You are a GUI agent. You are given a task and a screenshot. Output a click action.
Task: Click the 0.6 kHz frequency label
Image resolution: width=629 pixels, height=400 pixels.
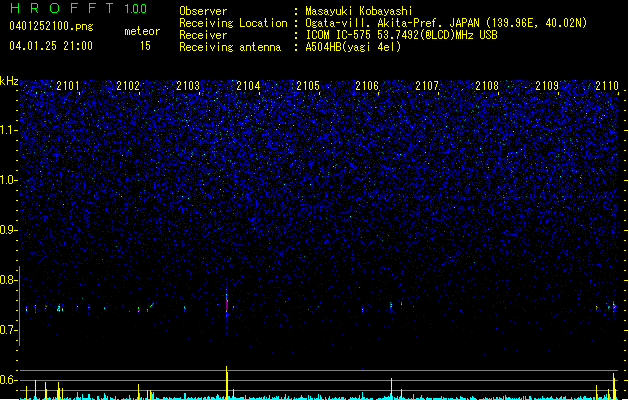point(8,380)
